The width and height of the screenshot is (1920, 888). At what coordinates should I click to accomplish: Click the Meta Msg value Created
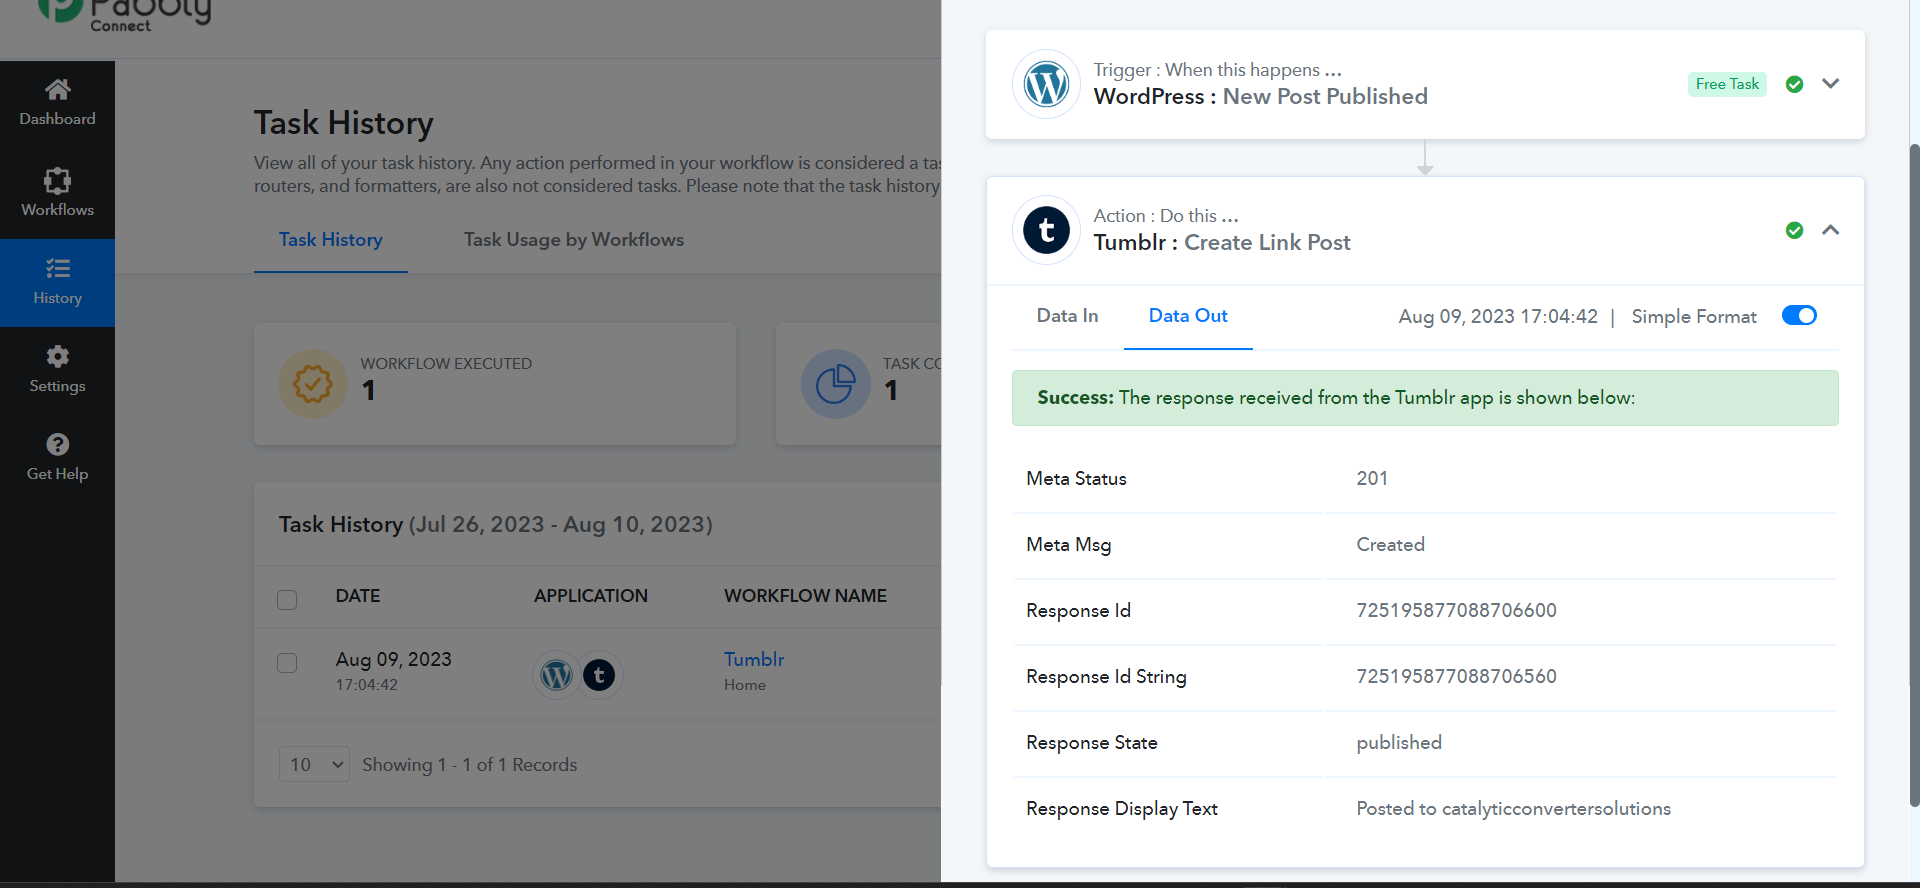(x=1390, y=544)
